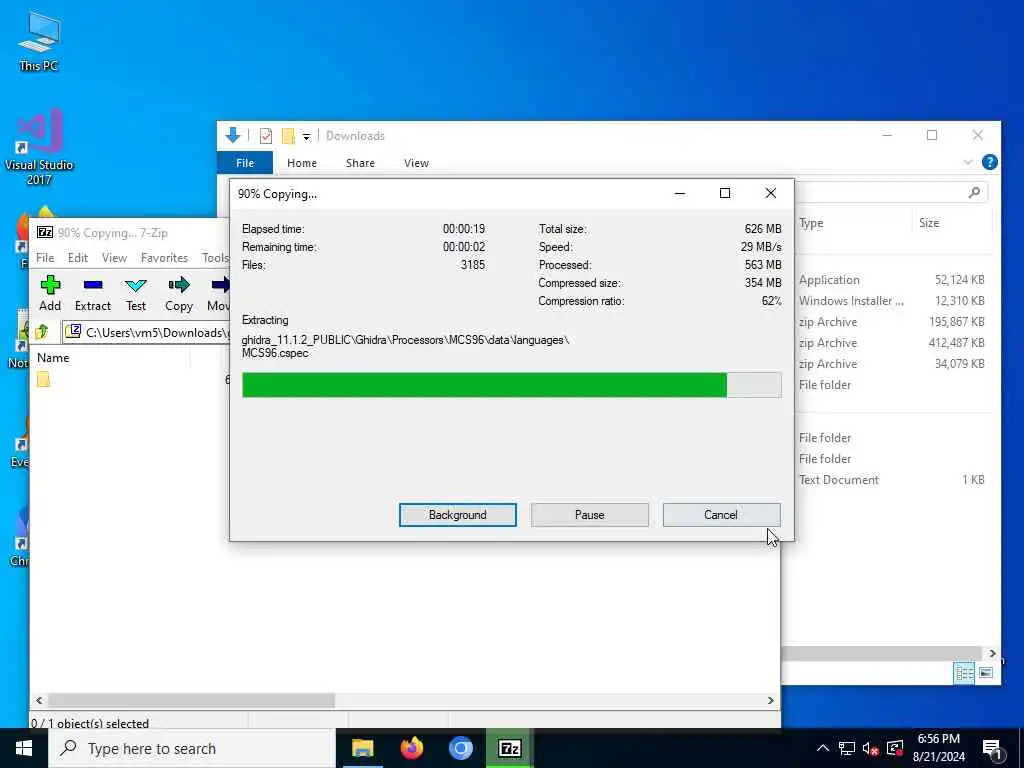This screenshot has height=768, width=1024.
Task: Open the notification center icon
Action: tap(993, 748)
